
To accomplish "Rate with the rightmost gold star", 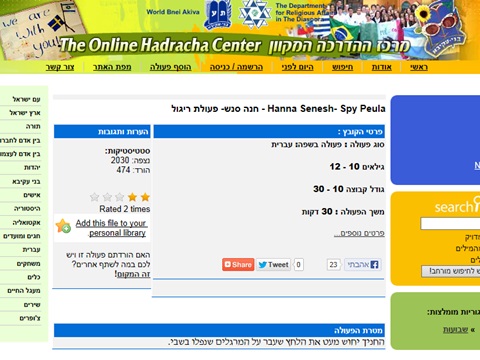I will [x=145, y=197].
